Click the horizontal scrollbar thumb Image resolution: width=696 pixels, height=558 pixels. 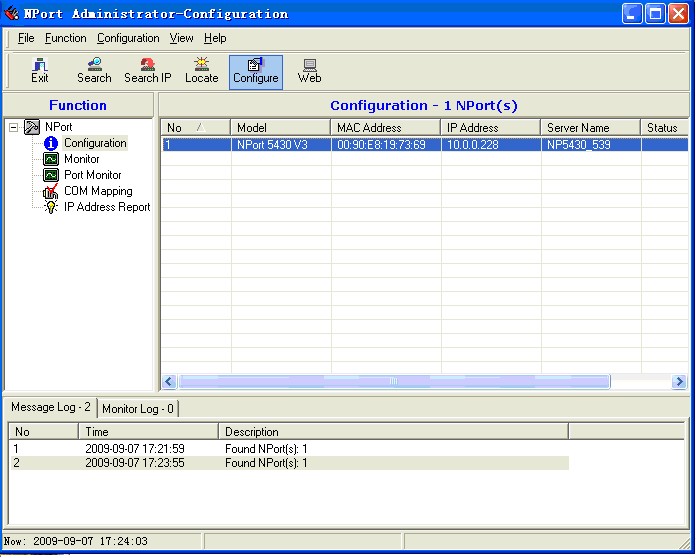tap(394, 381)
